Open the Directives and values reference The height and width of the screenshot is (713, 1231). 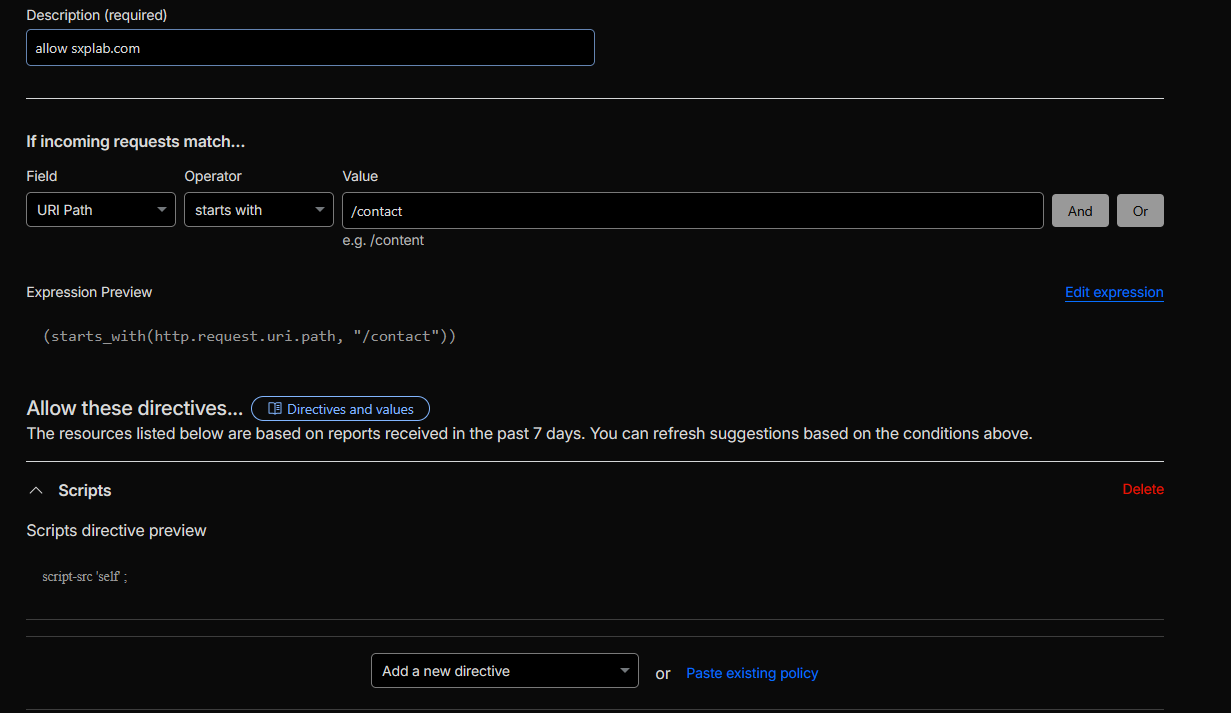340,408
